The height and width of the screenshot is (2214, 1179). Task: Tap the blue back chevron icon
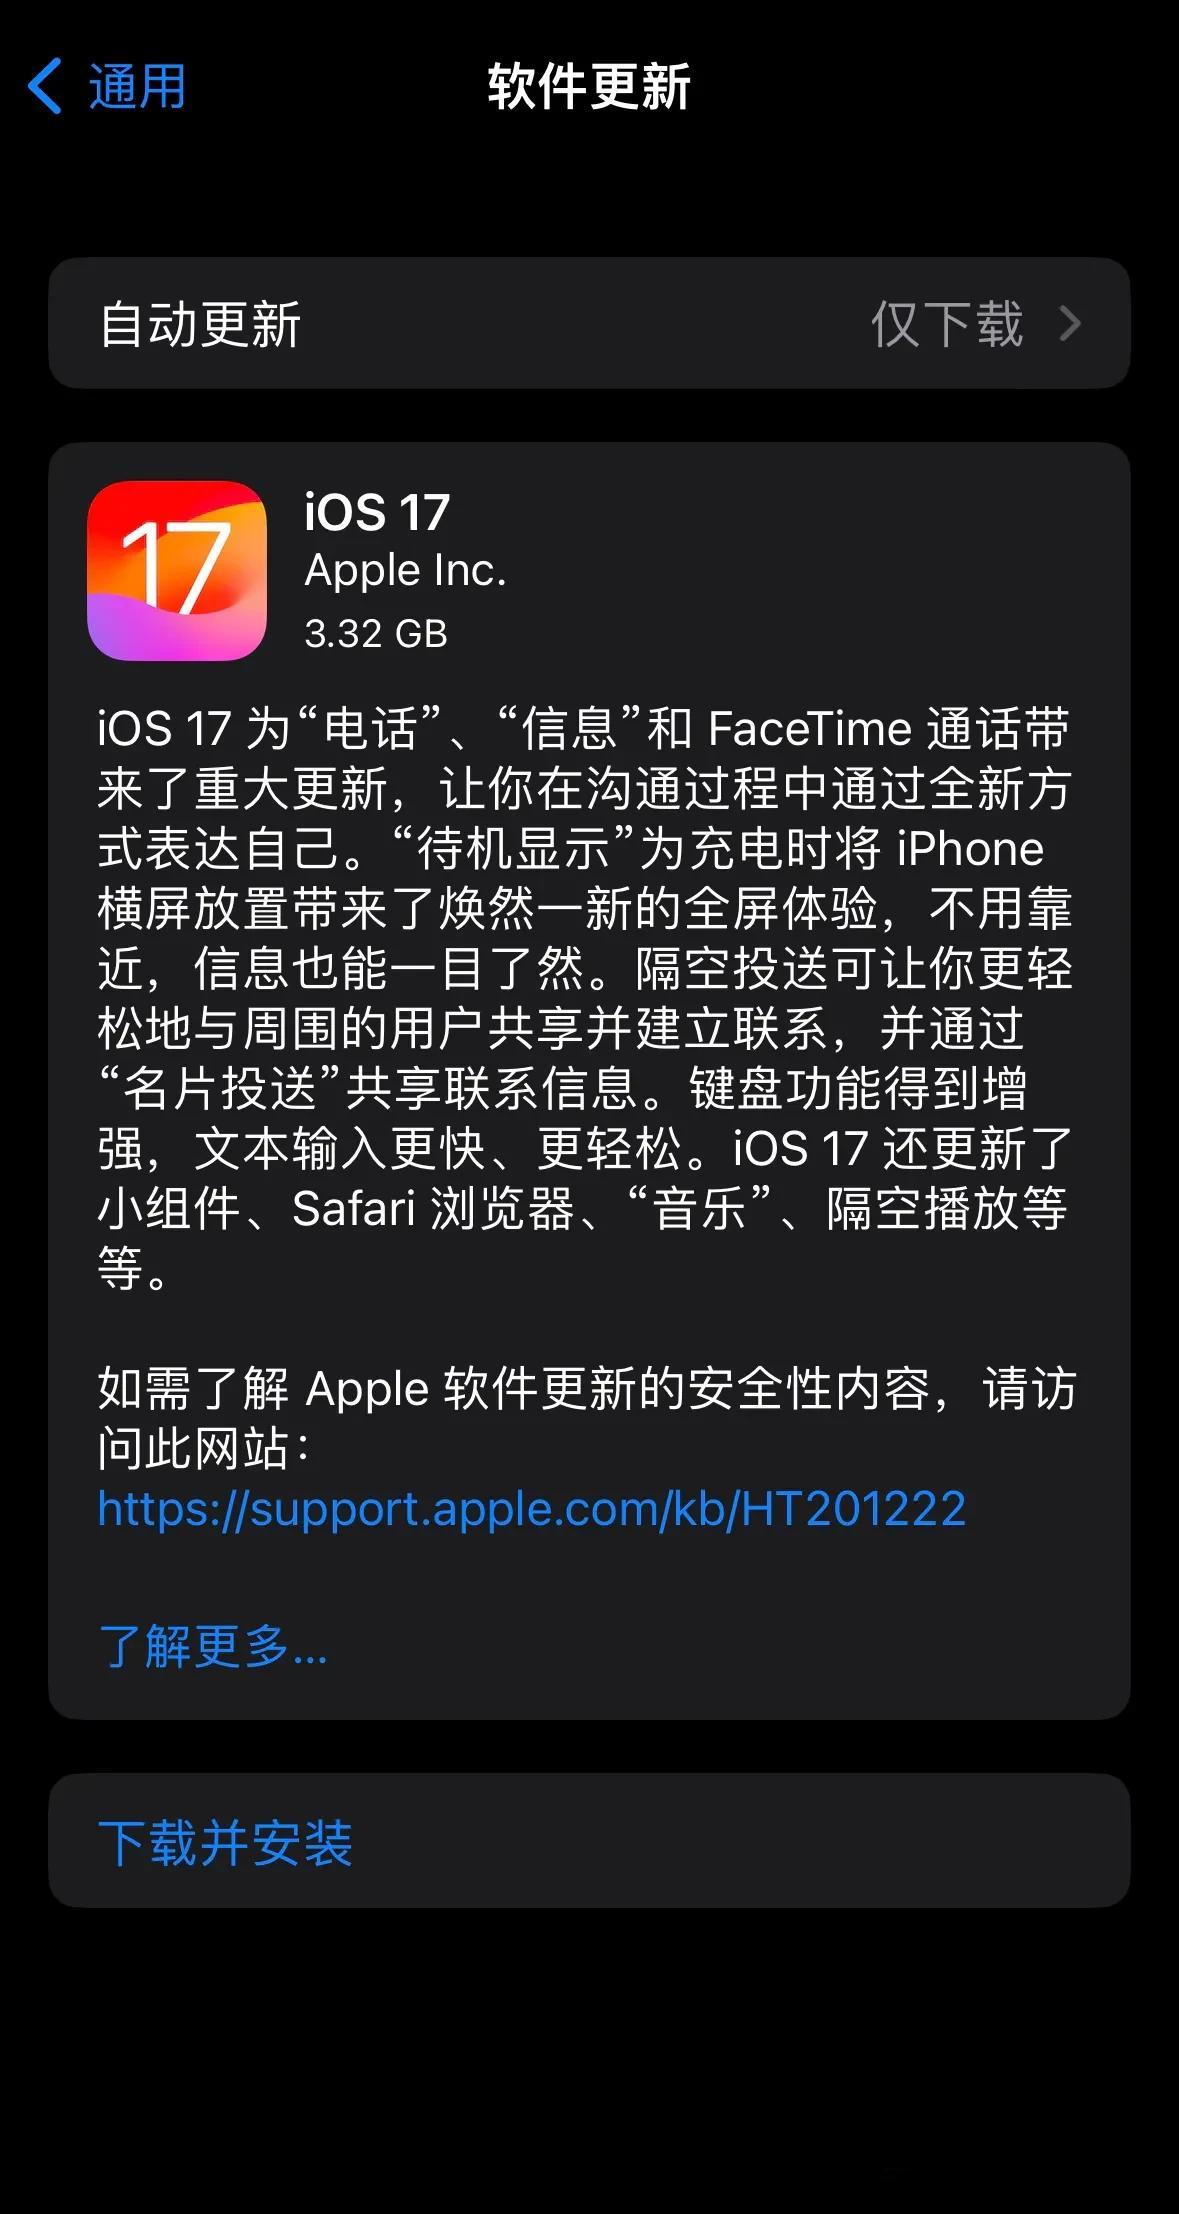(x=45, y=86)
